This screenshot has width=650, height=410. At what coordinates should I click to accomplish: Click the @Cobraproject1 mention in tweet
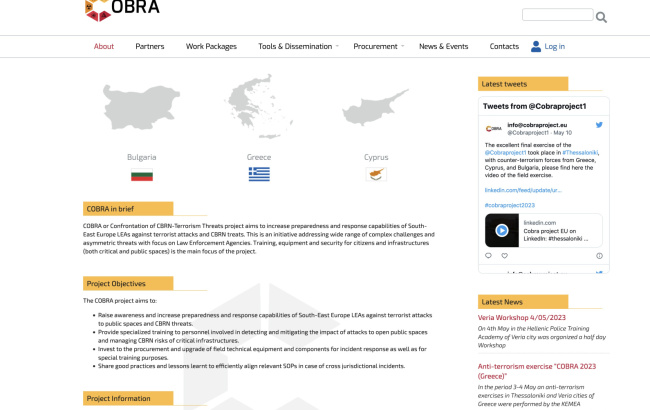pyautogui.click(x=505, y=153)
